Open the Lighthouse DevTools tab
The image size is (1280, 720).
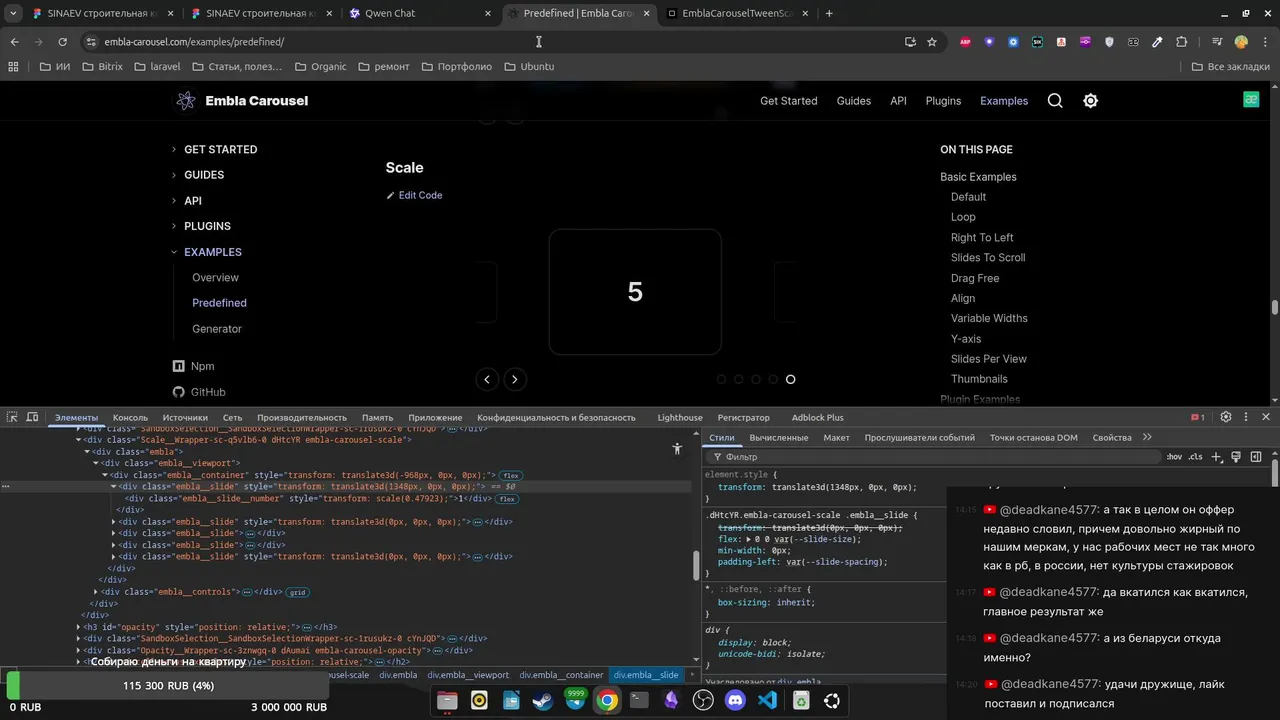point(680,417)
